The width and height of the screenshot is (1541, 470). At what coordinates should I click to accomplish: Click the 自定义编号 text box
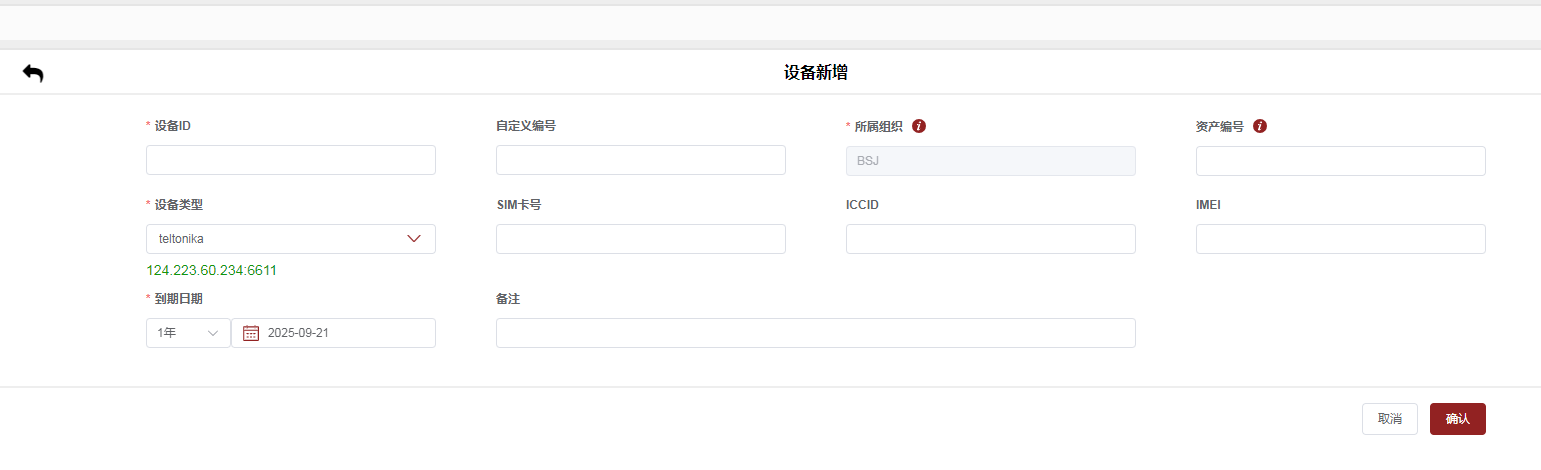(x=640, y=160)
